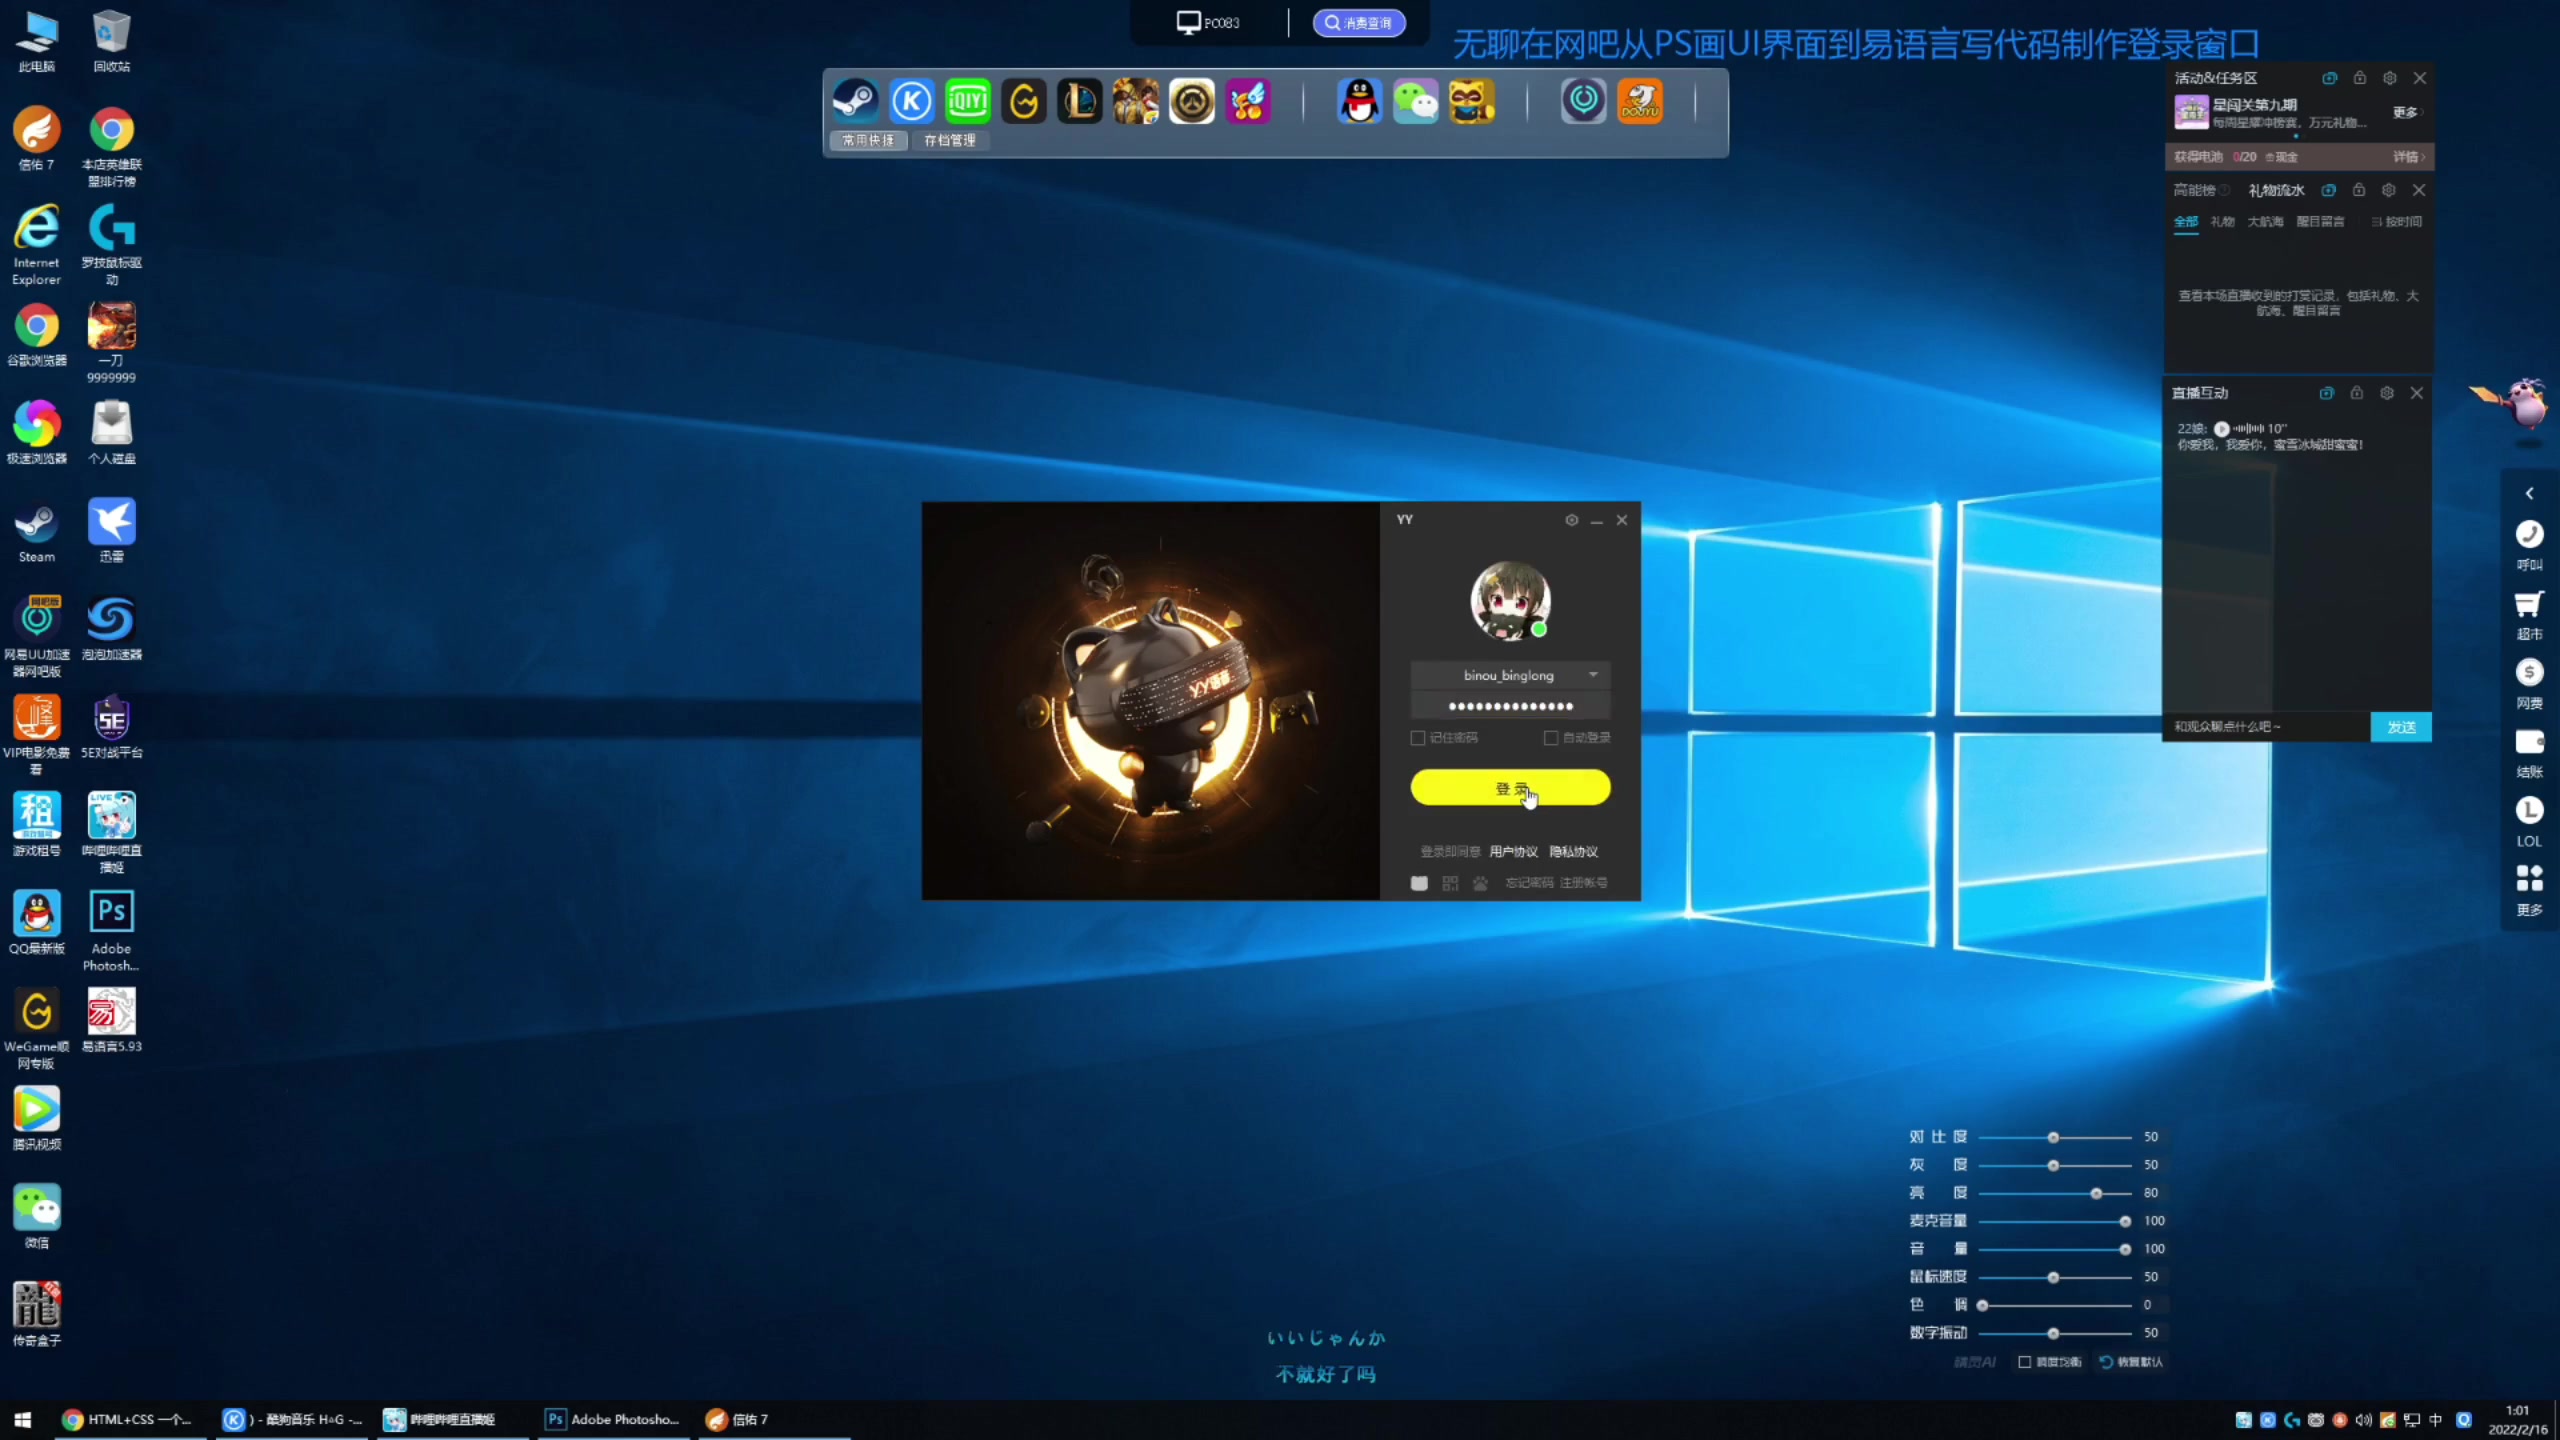Click QR code login icon in YY window
The image size is (2560, 1440).
tap(1450, 883)
